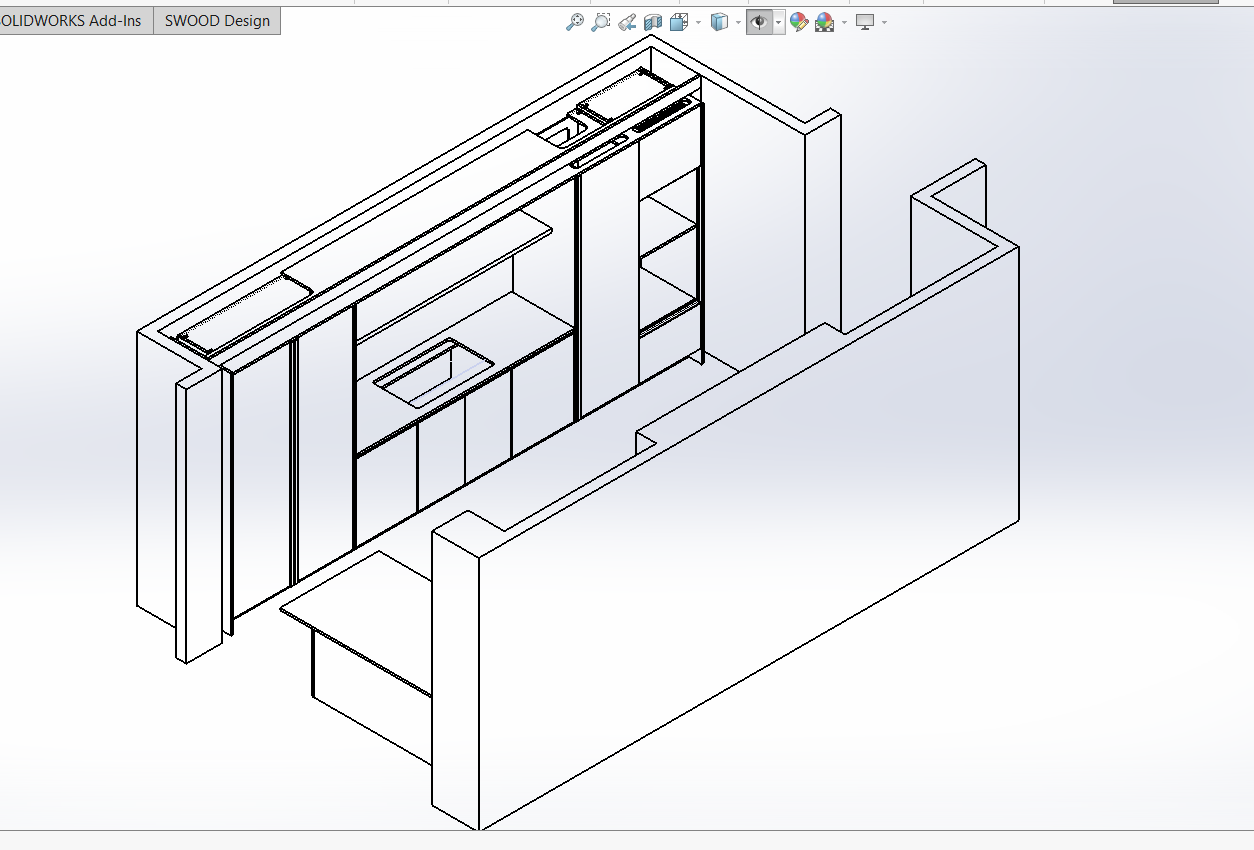Expand the Display Style dropdown arrow

coord(738,22)
